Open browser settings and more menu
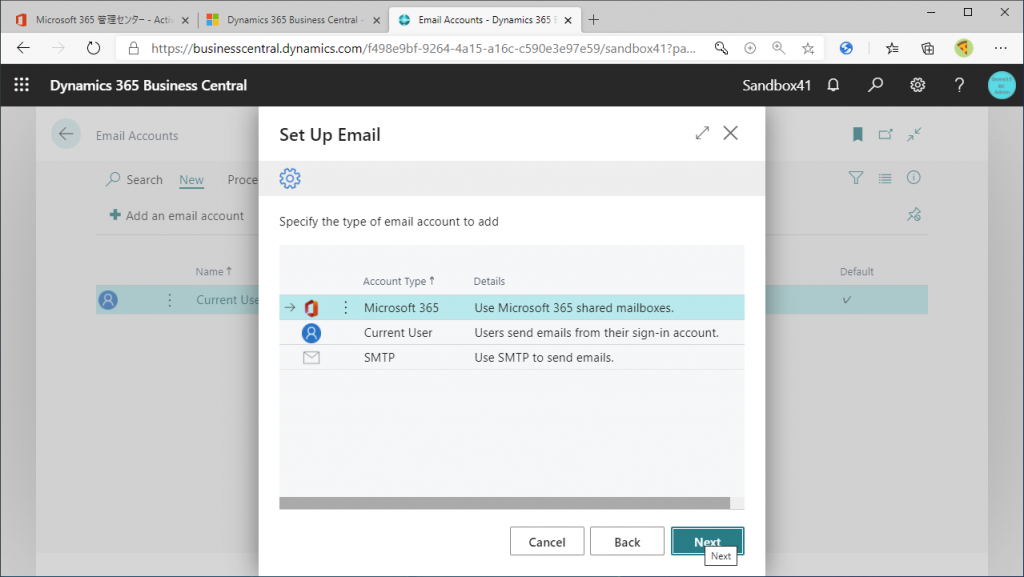Viewport: 1024px width, 577px height. click(1000, 48)
